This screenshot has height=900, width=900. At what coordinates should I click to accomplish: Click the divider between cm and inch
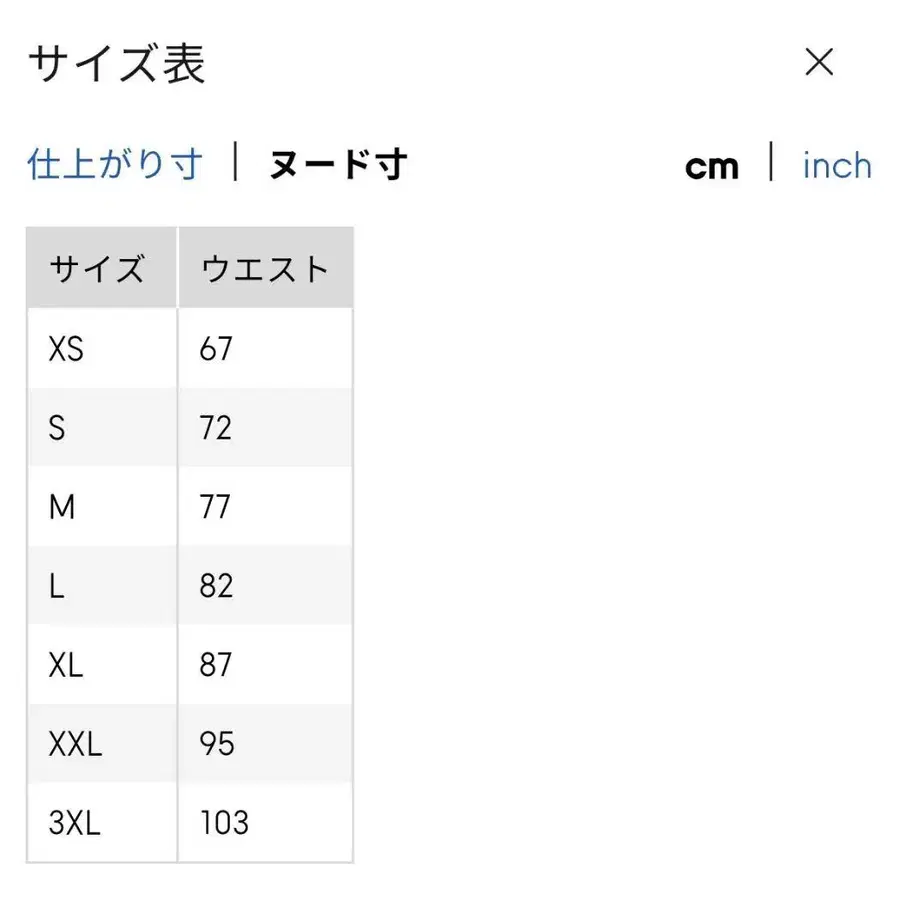click(x=771, y=165)
